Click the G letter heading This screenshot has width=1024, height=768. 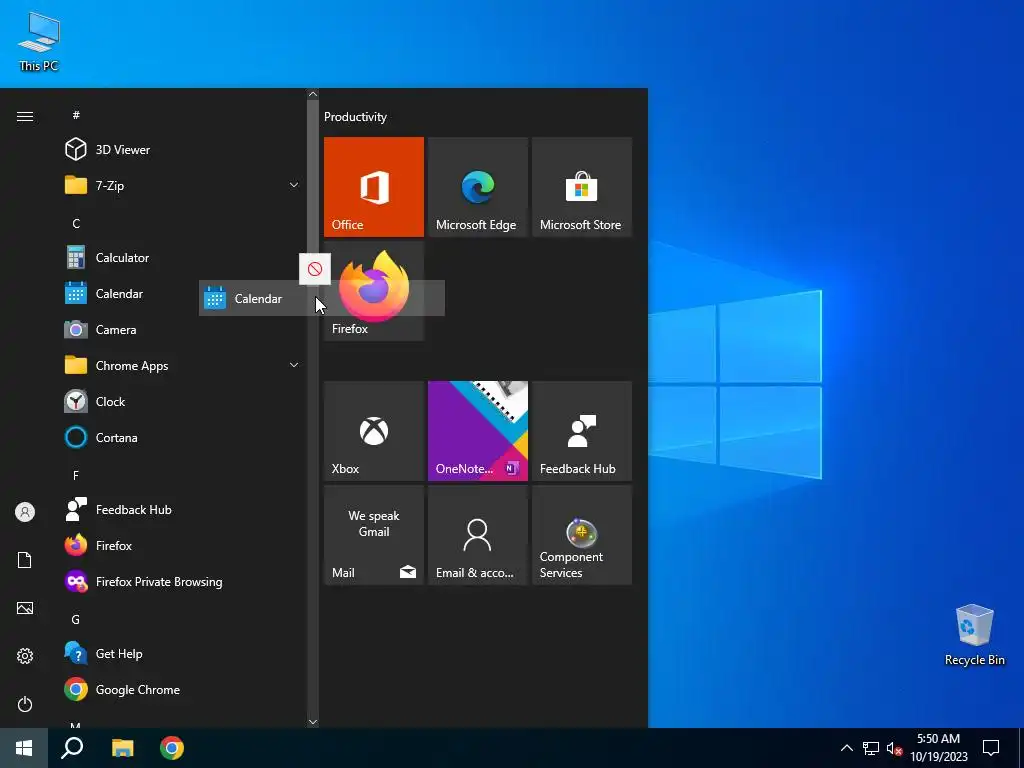click(x=76, y=619)
